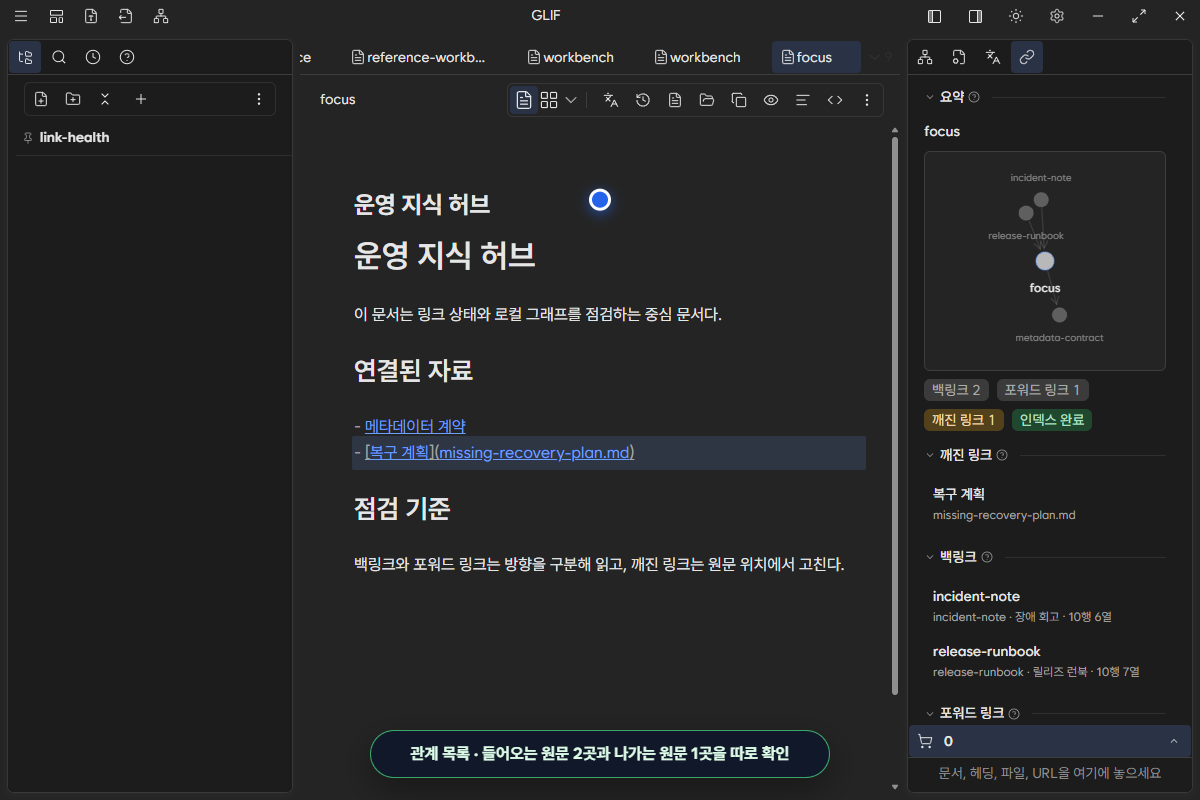
Task: Open the file-link tab in the right panel
Action: click(959, 57)
